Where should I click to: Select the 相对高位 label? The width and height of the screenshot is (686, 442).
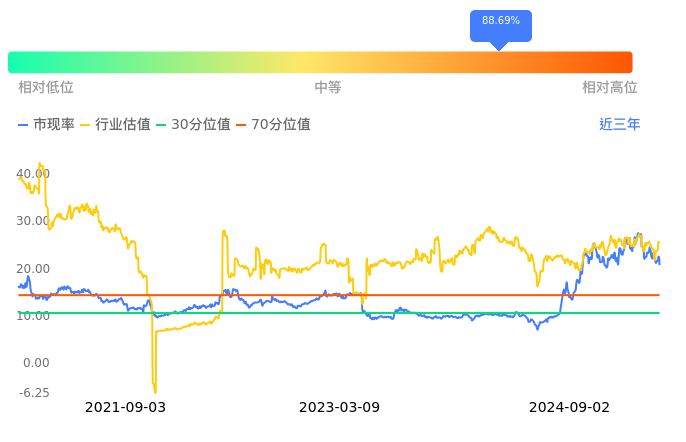[609, 88]
